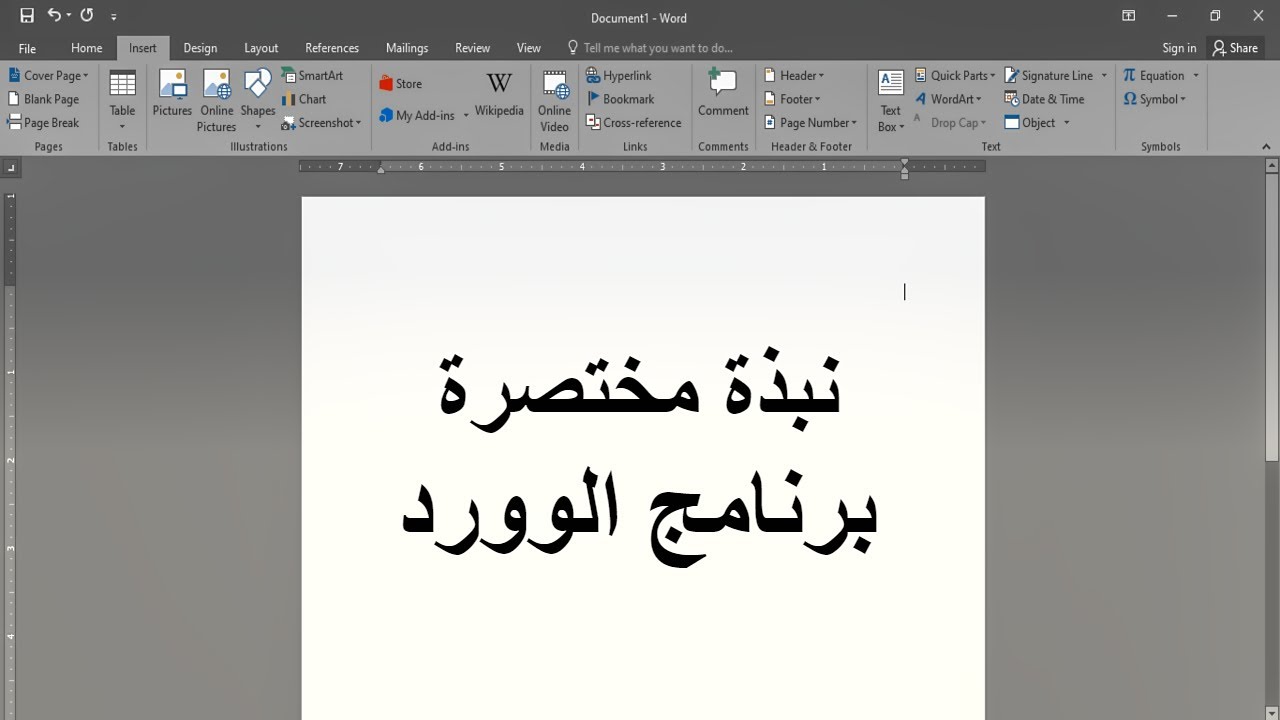This screenshot has width=1280, height=720.
Task: Open the Wikipedia add-in
Action: tap(499, 96)
